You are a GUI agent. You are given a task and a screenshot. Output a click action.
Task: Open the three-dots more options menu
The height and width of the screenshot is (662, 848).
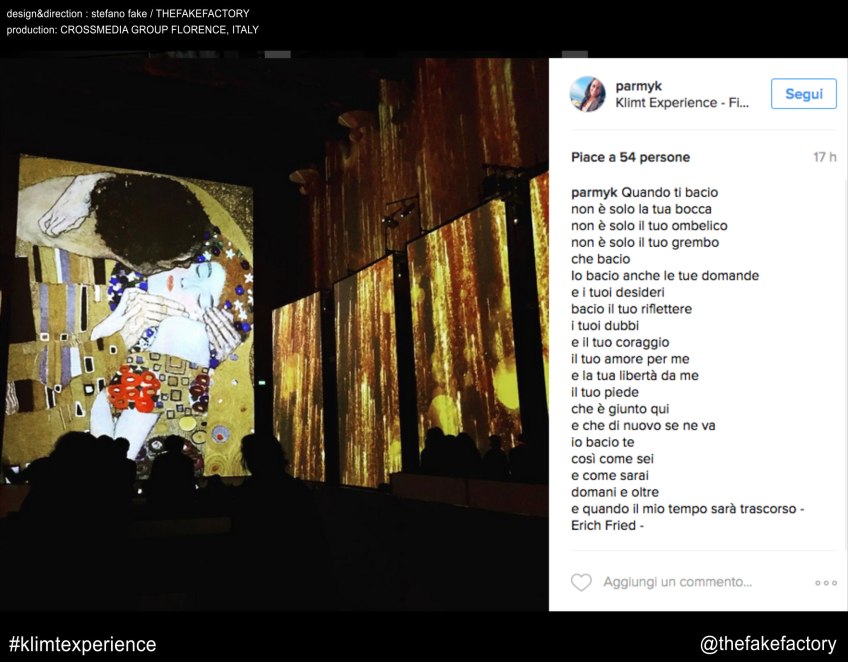[826, 582]
